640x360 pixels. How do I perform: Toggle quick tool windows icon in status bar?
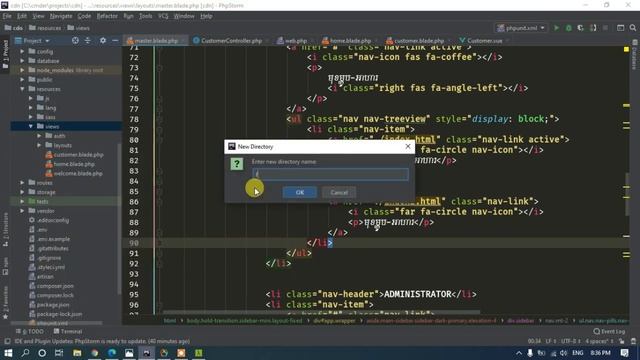pos(7,341)
